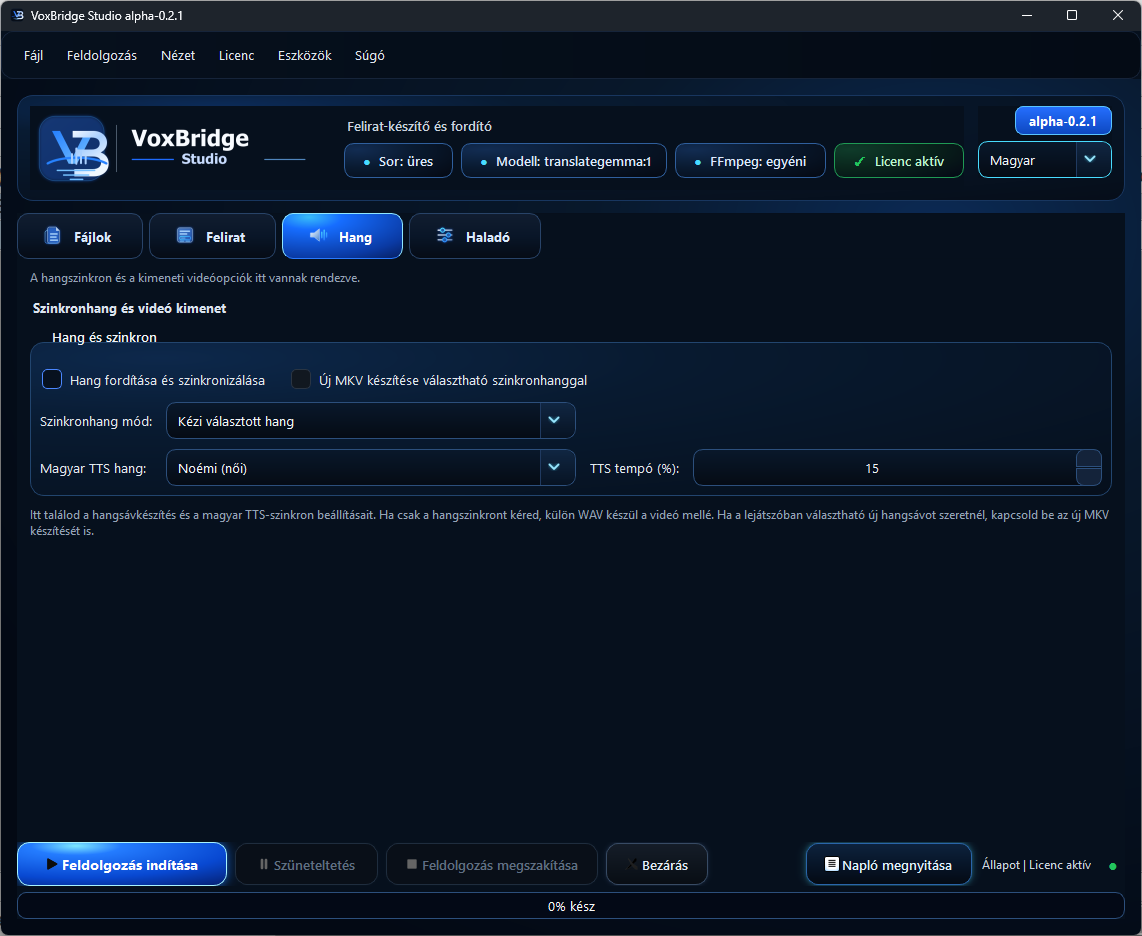Click the FFmpeg: egyéni status pill
Screen dimensions: 1142x936
pyautogui.click(x=750, y=161)
